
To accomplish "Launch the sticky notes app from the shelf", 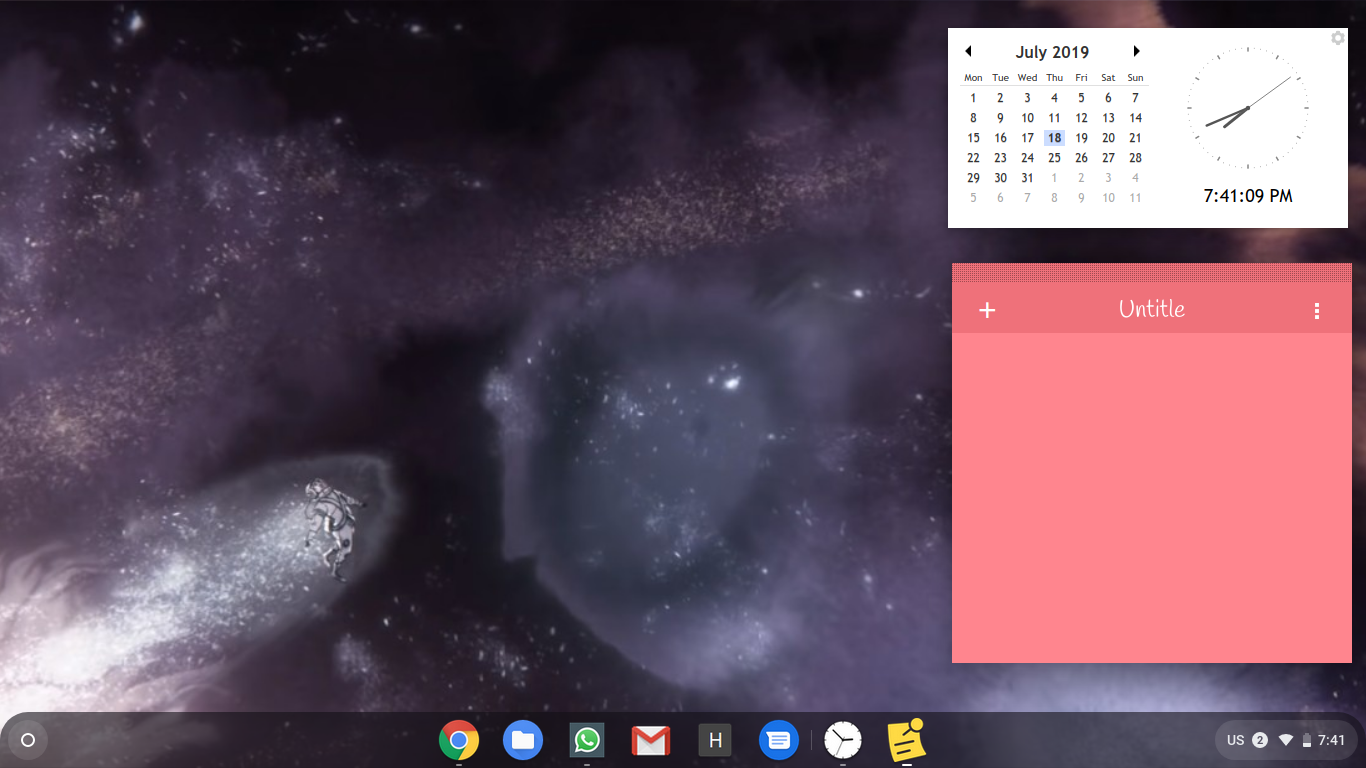I will pyautogui.click(x=905, y=740).
